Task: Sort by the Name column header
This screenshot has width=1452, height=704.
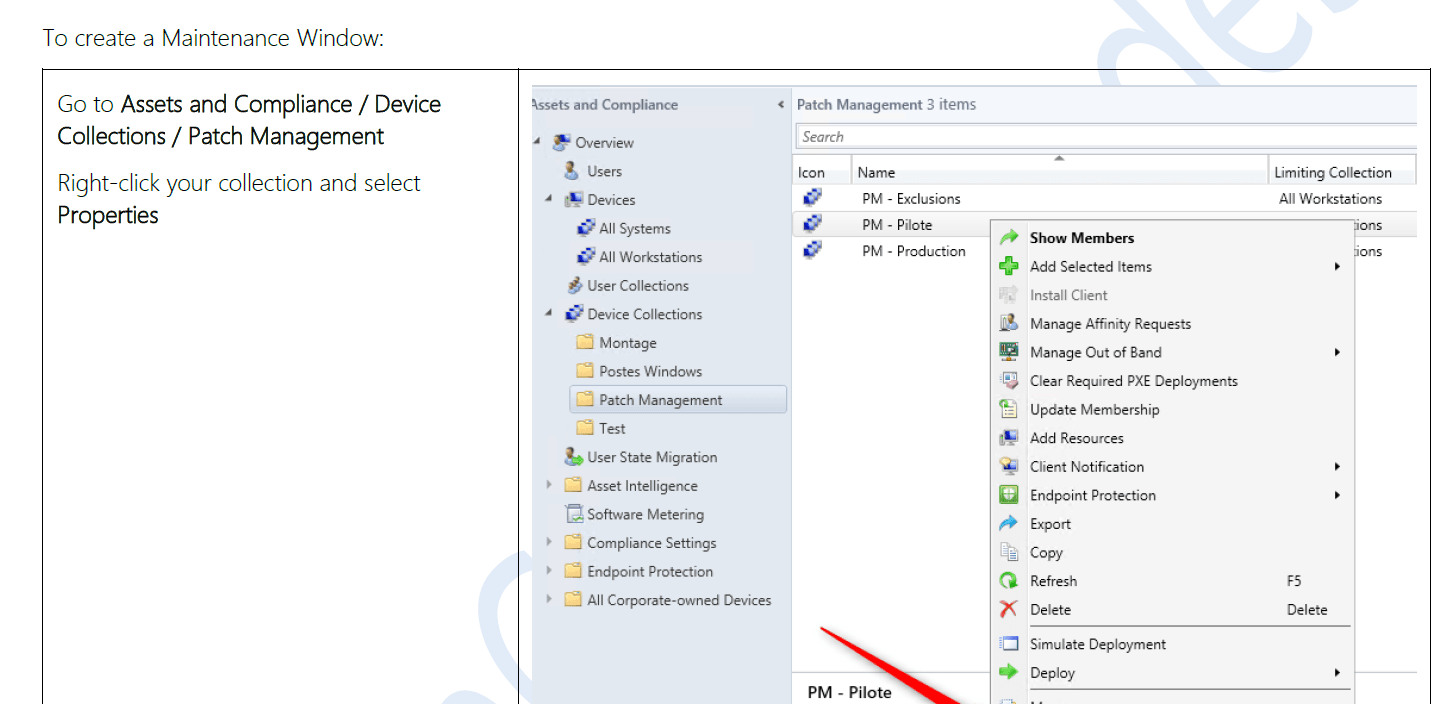Action: 877,172
